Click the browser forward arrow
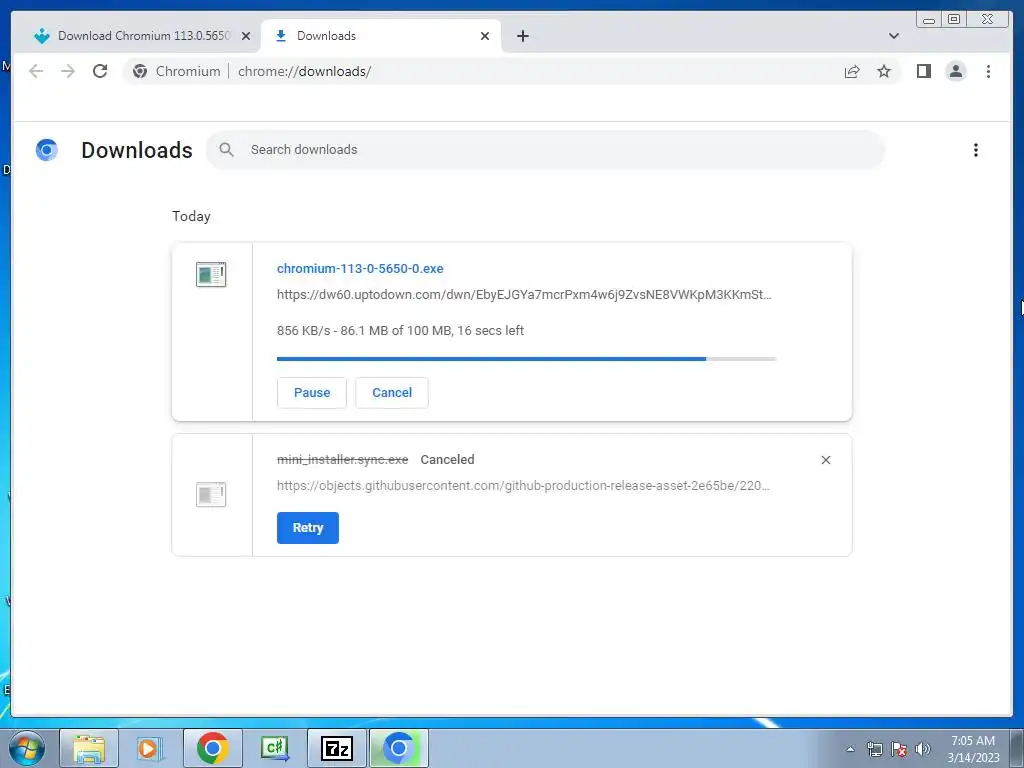The height and width of the screenshot is (768, 1024). (x=68, y=71)
